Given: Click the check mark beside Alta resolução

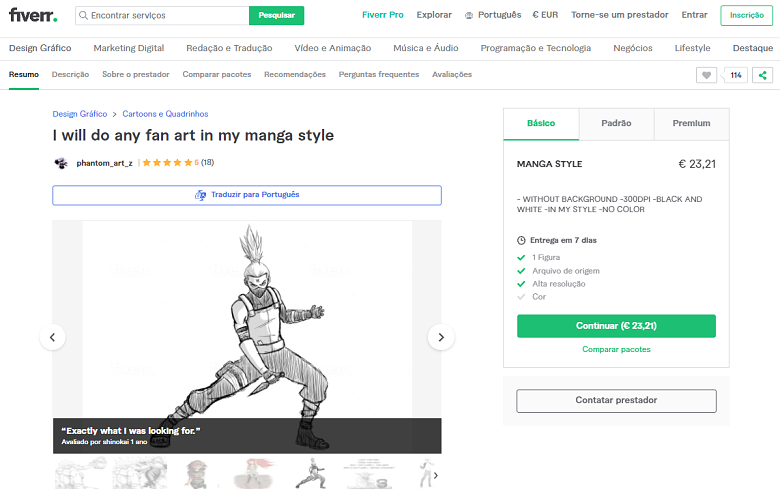Looking at the screenshot, I should point(521,284).
